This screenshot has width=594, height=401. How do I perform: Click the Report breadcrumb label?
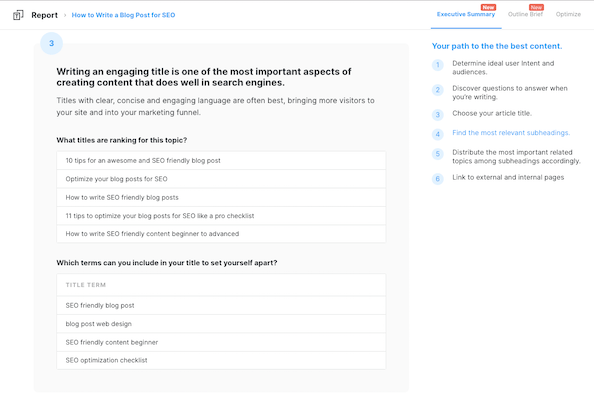coord(44,15)
